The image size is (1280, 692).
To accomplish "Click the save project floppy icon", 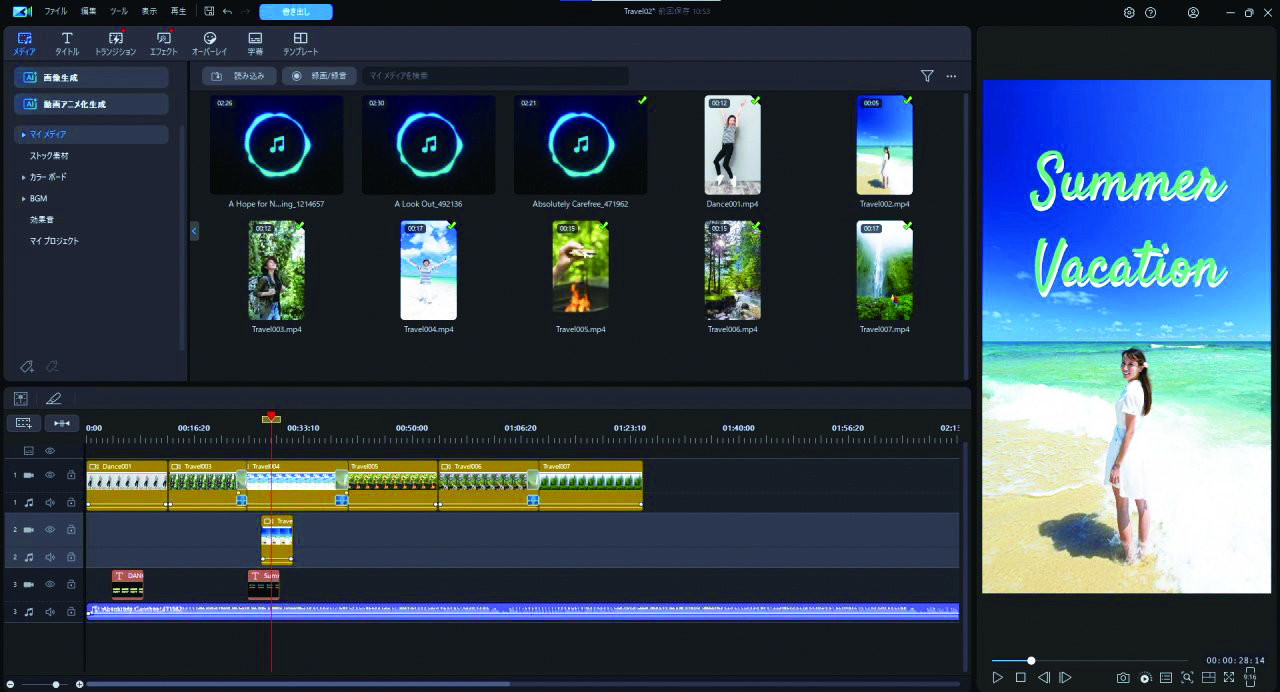I will (x=208, y=12).
